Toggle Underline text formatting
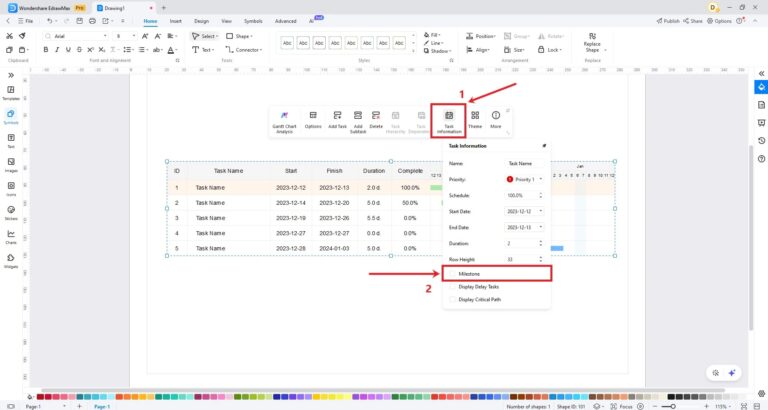The width and height of the screenshot is (768, 410). (68, 49)
